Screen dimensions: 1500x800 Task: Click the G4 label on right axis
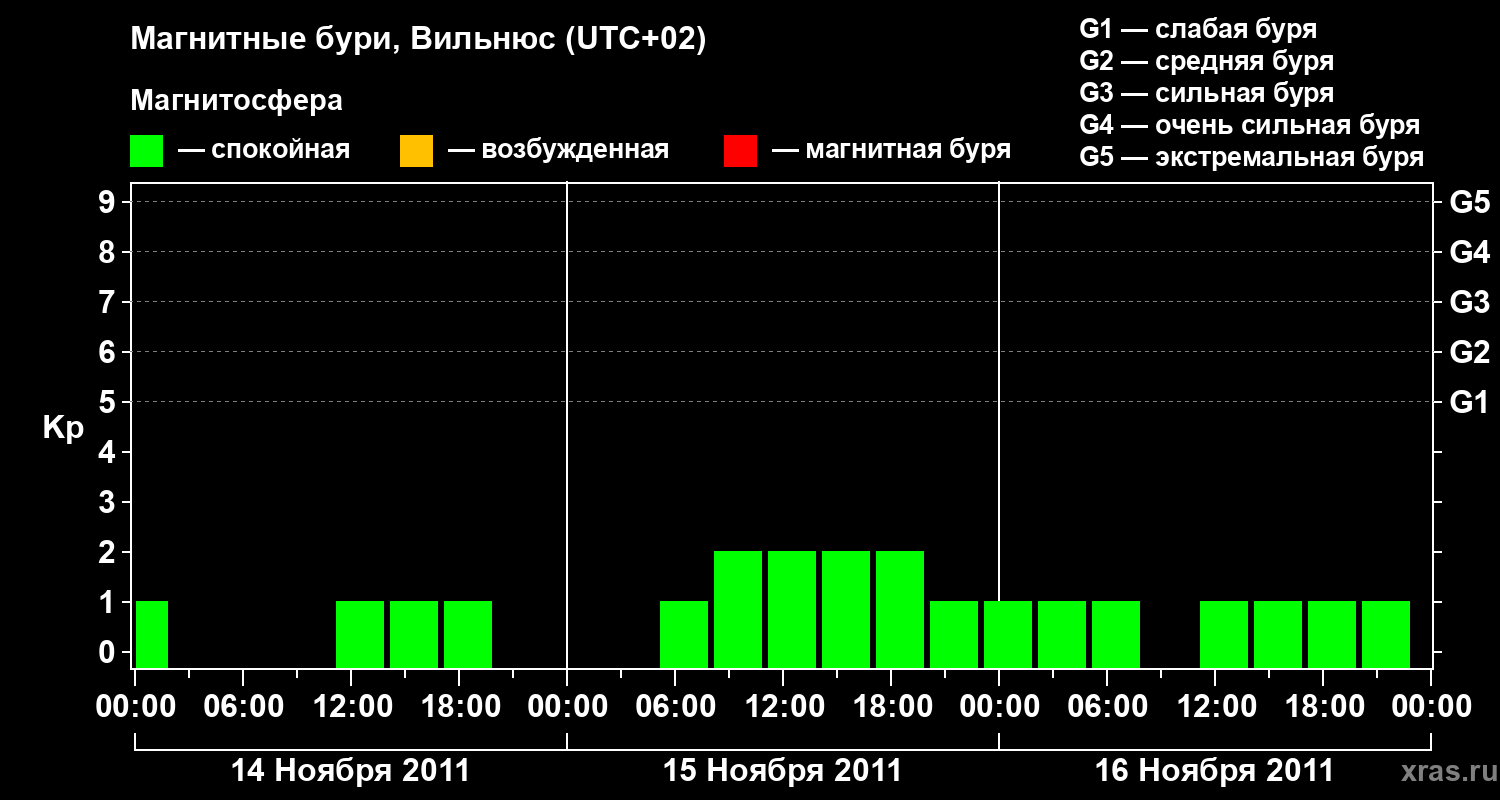(1470, 252)
